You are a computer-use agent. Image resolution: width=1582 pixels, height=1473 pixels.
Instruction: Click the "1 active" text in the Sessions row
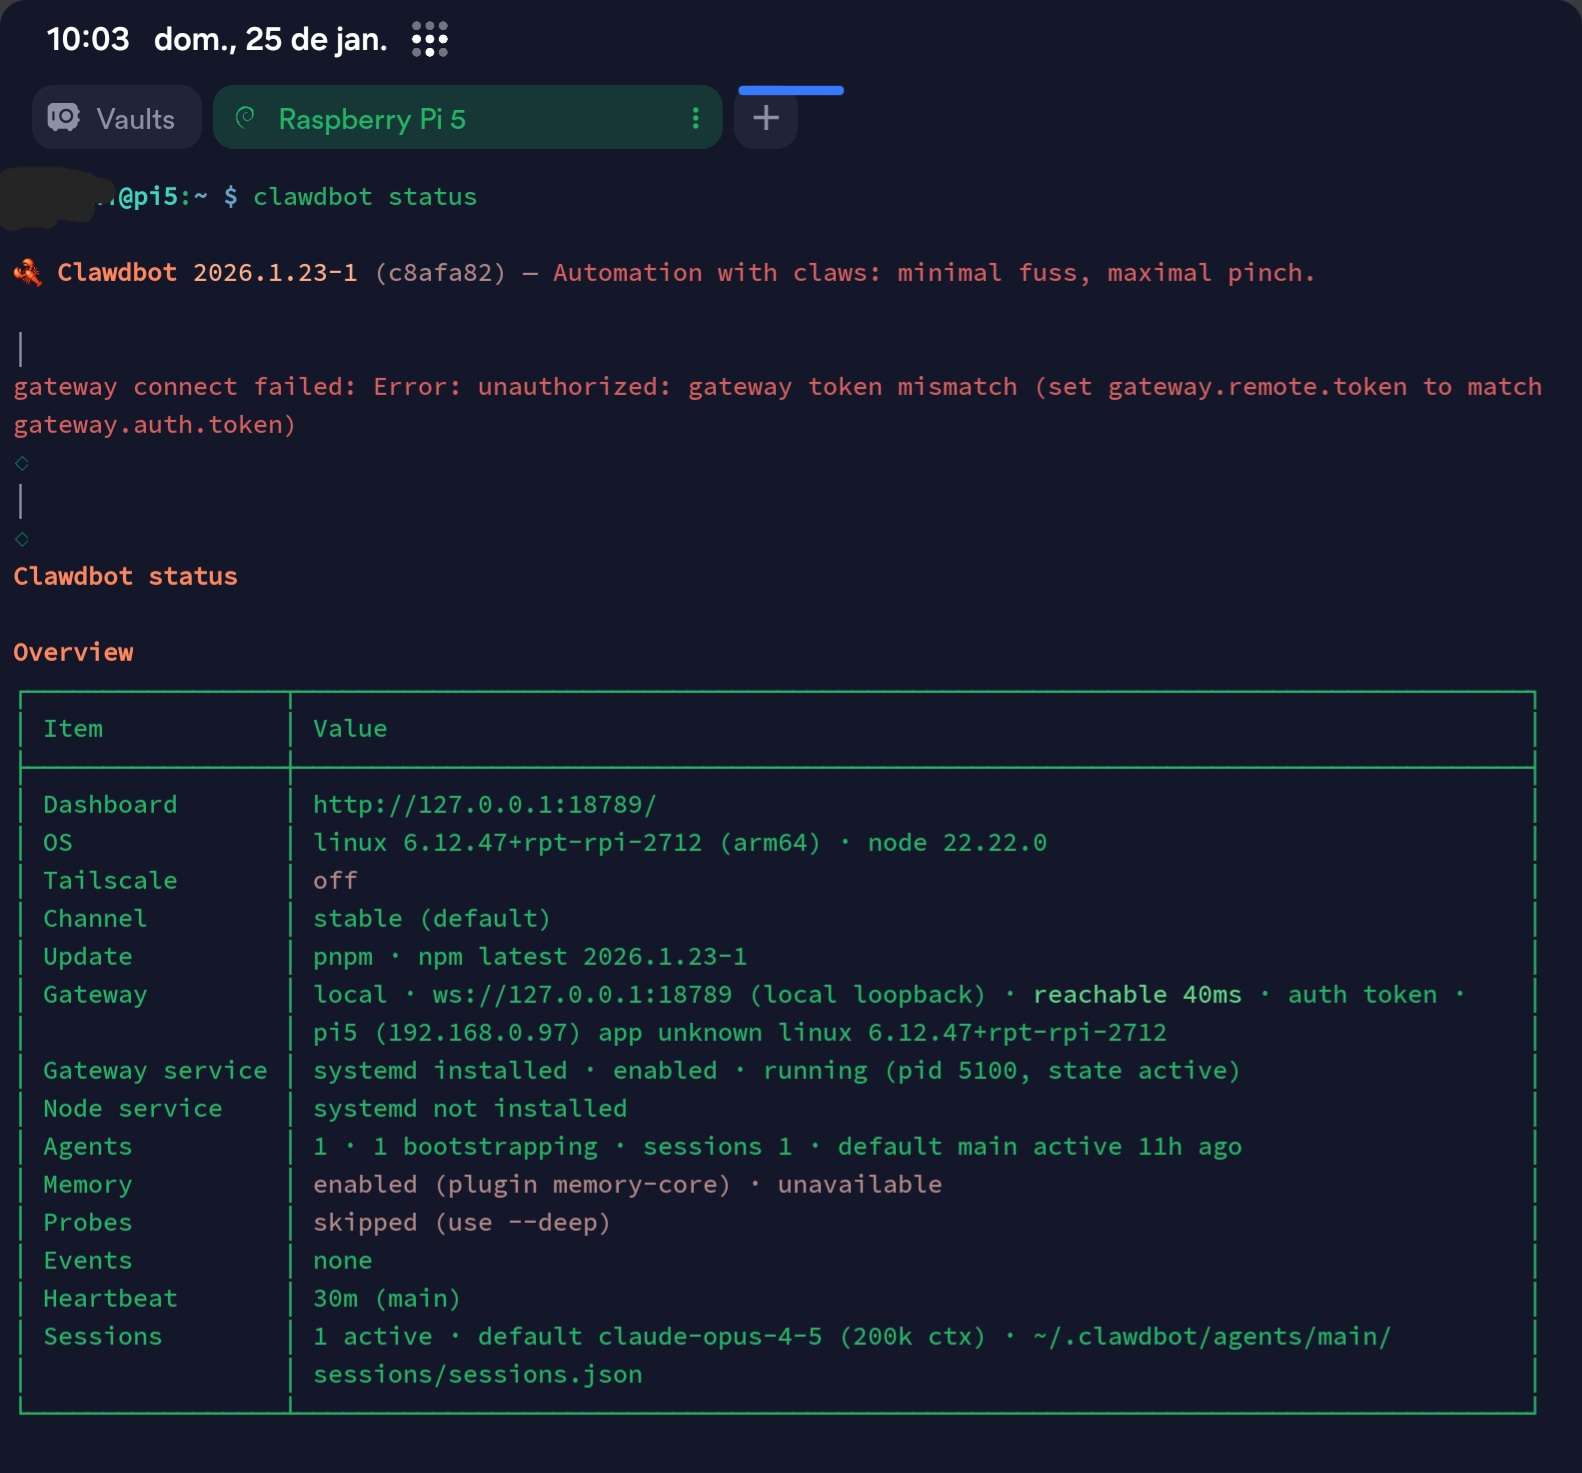pyautogui.click(x=373, y=1337)
